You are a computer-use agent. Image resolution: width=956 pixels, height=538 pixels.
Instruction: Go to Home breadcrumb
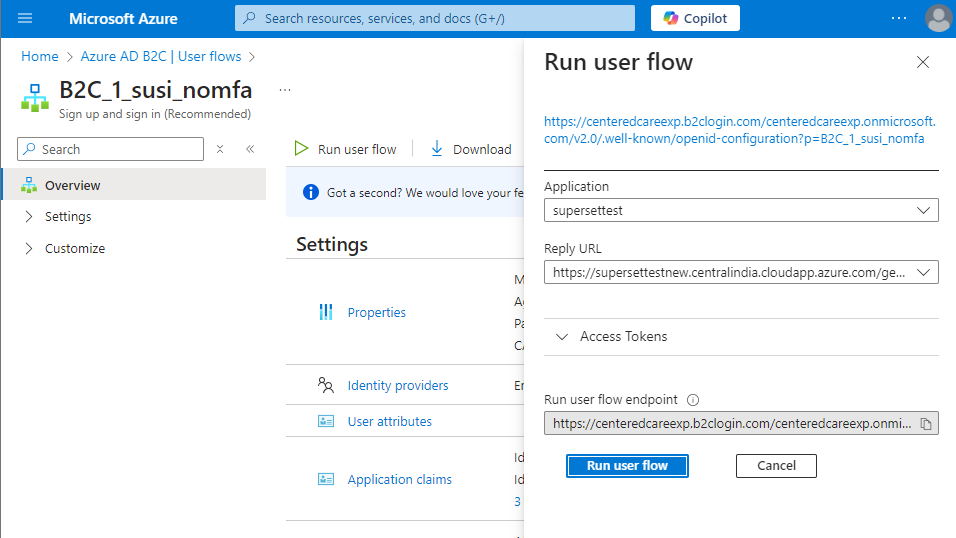tap(40, 56)
